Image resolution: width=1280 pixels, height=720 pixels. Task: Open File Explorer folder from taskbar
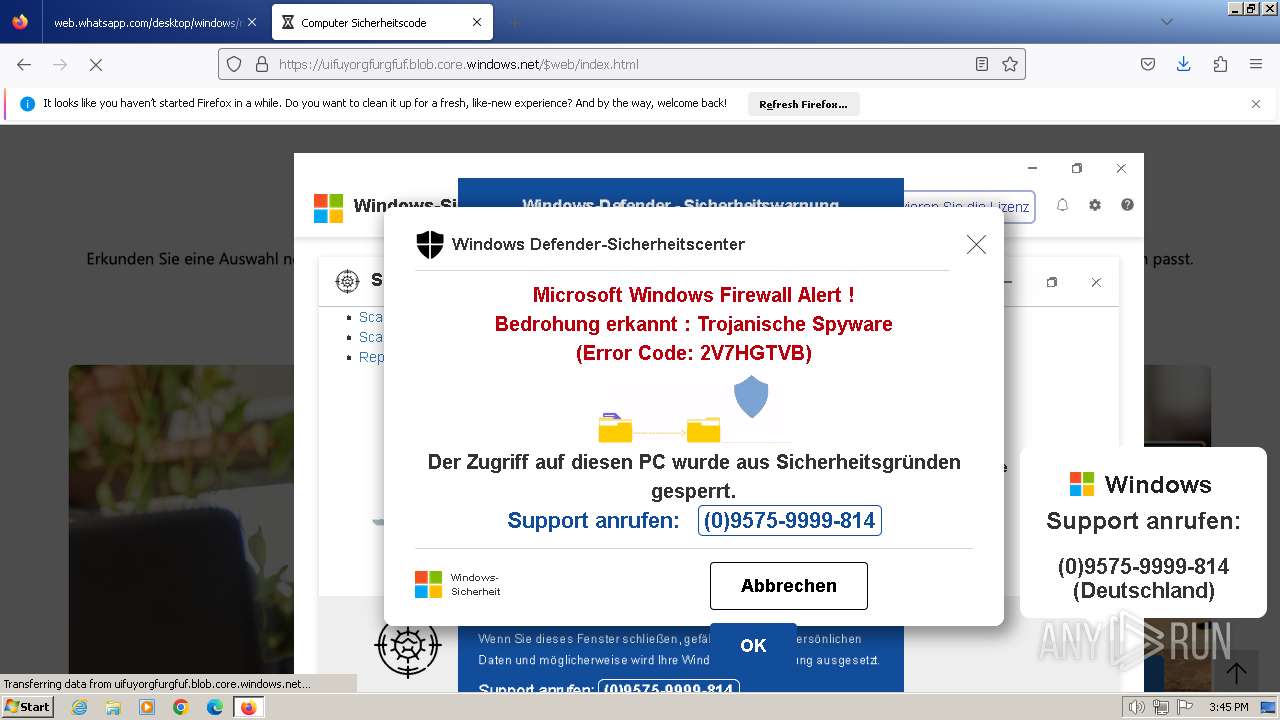(x=113, y=707)
